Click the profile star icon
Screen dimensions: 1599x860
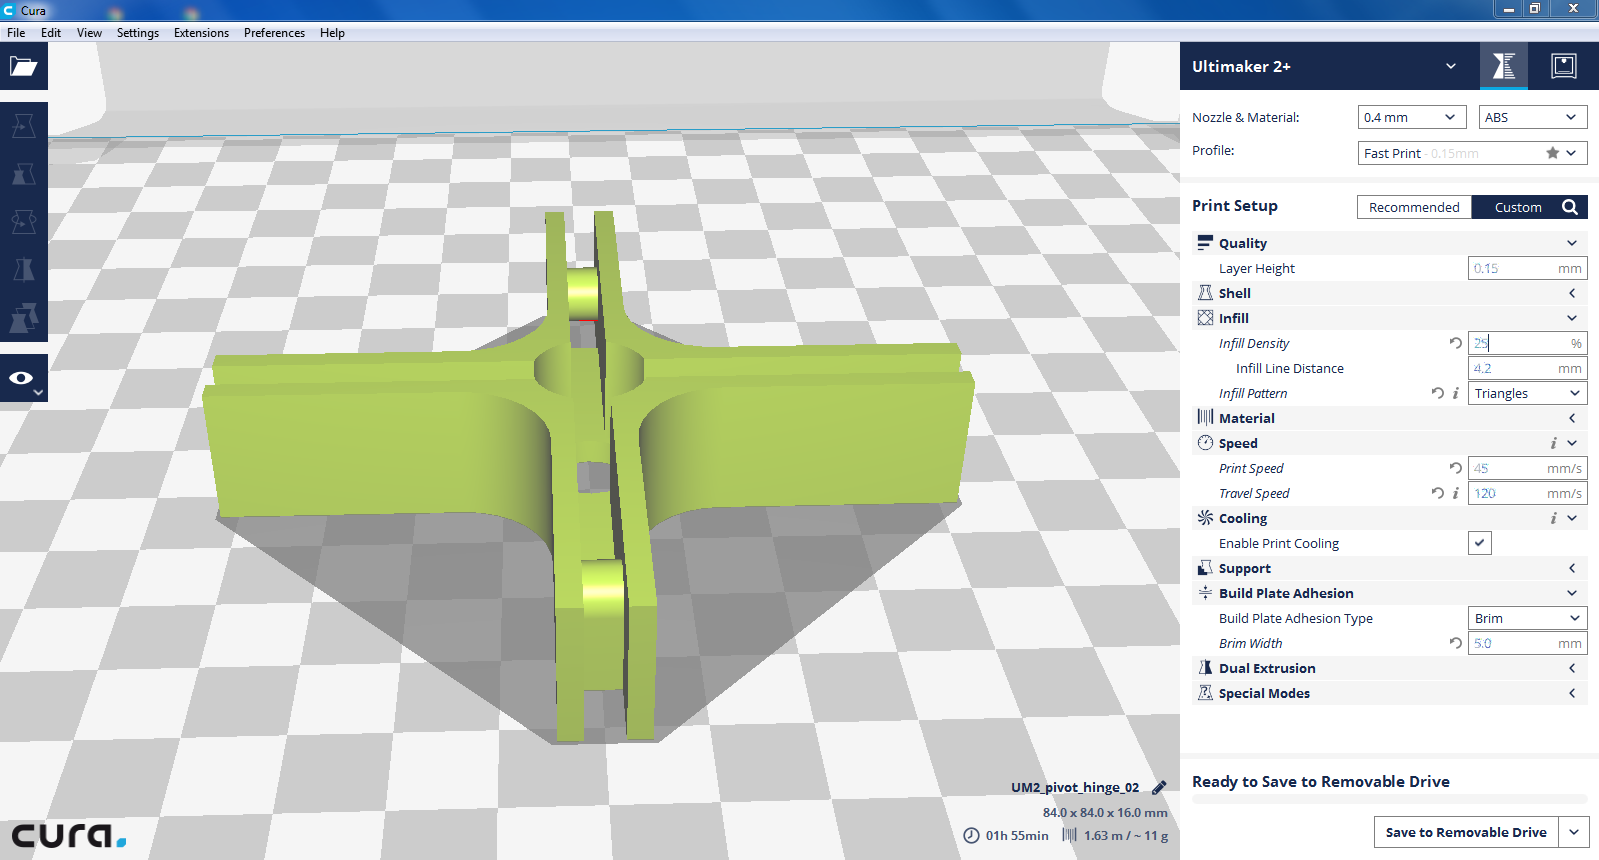[1552, 153]
